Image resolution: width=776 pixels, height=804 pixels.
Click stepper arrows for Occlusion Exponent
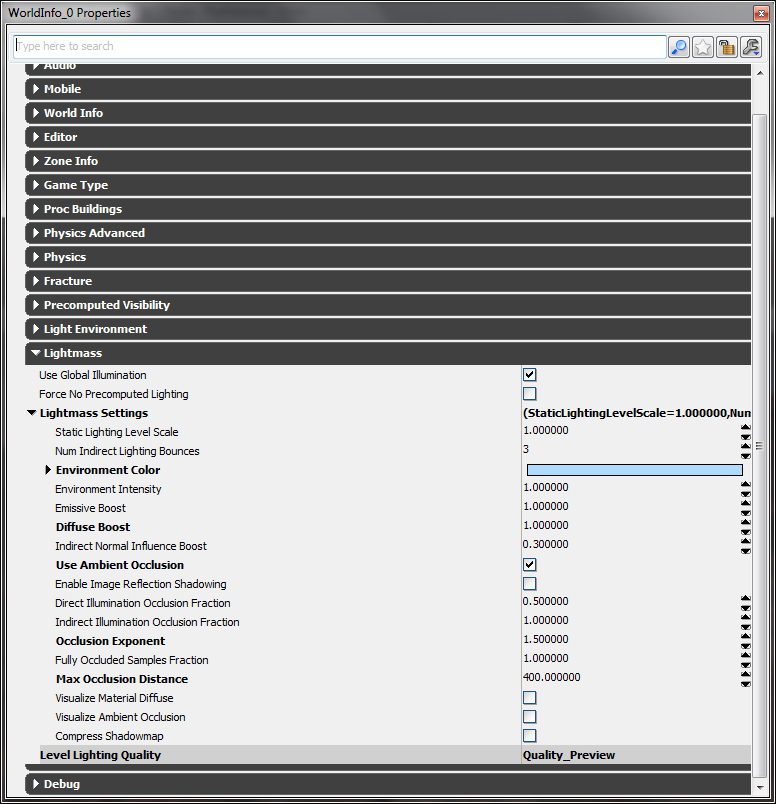(745, 641)
